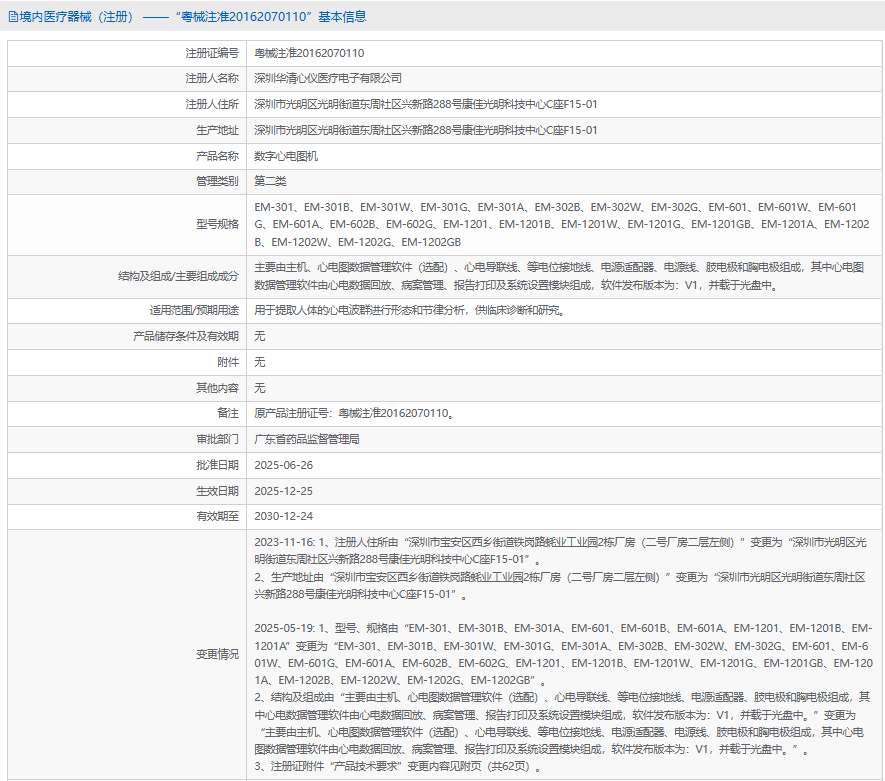Click the '注册证编号' label cell

coord(127,53)
